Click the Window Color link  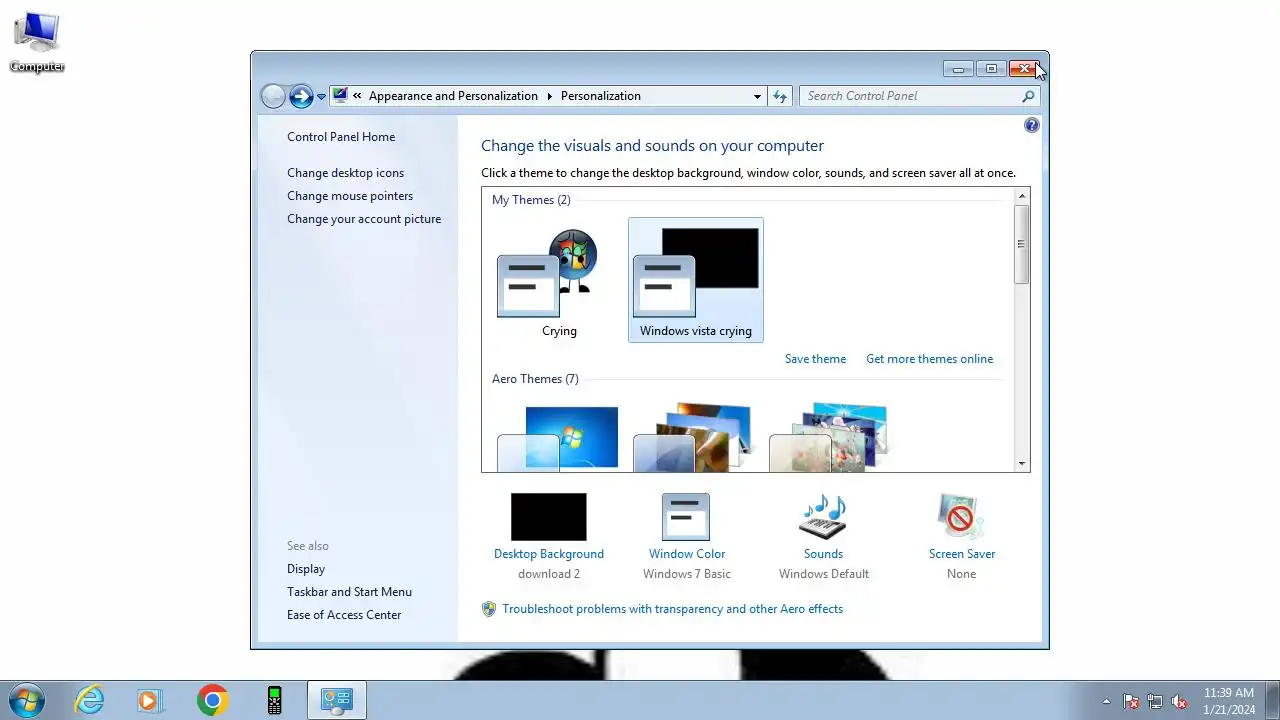(x=687, y=554)
